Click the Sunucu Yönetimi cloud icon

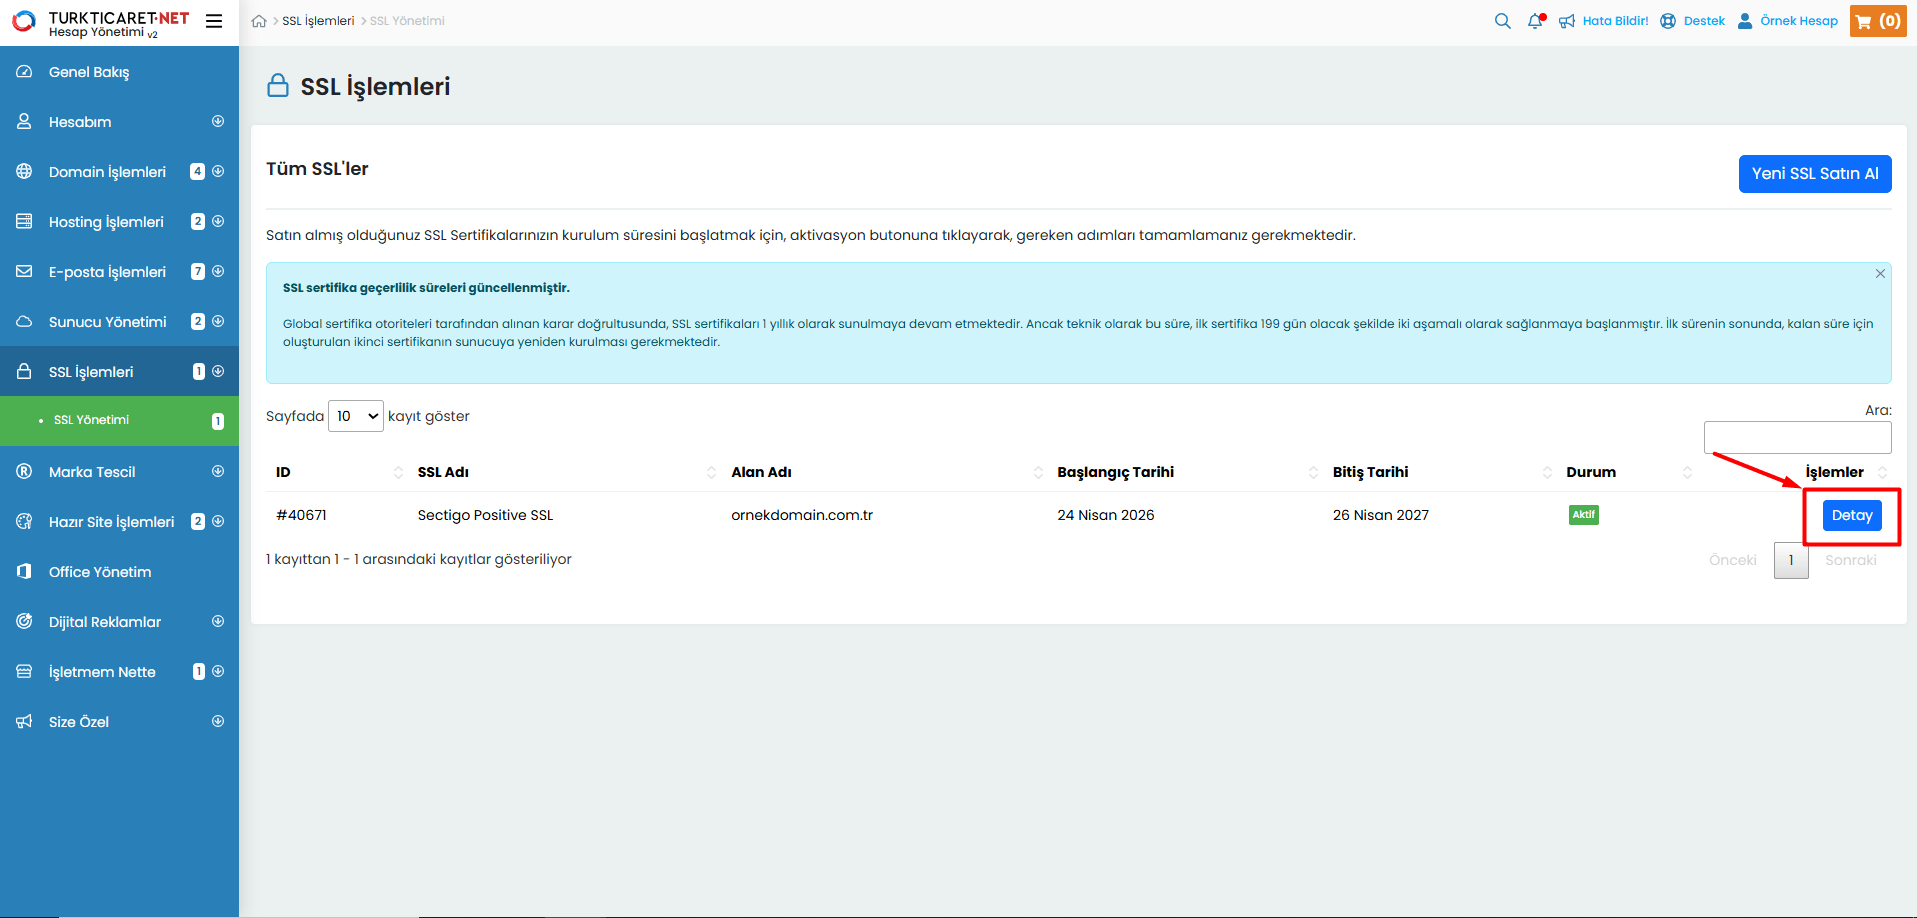point(24,322)
